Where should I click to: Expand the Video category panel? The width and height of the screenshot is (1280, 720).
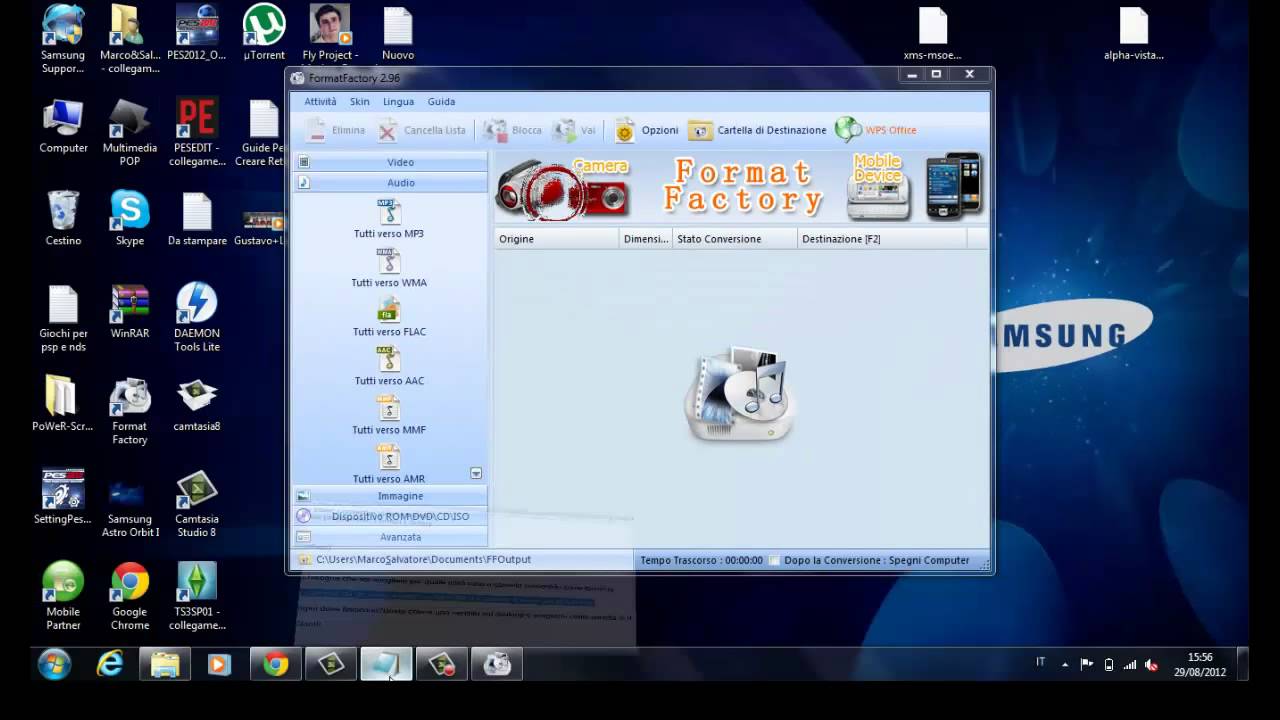click(390, 162)
